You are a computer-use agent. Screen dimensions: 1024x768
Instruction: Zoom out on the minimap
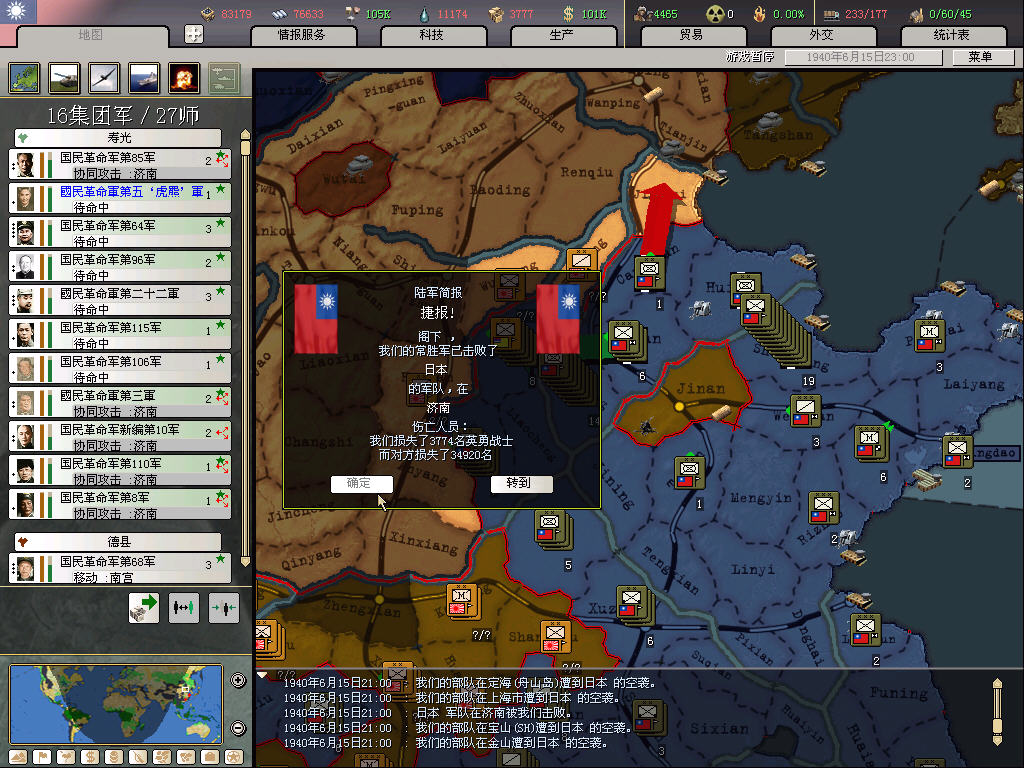click(x=238, y=728)
